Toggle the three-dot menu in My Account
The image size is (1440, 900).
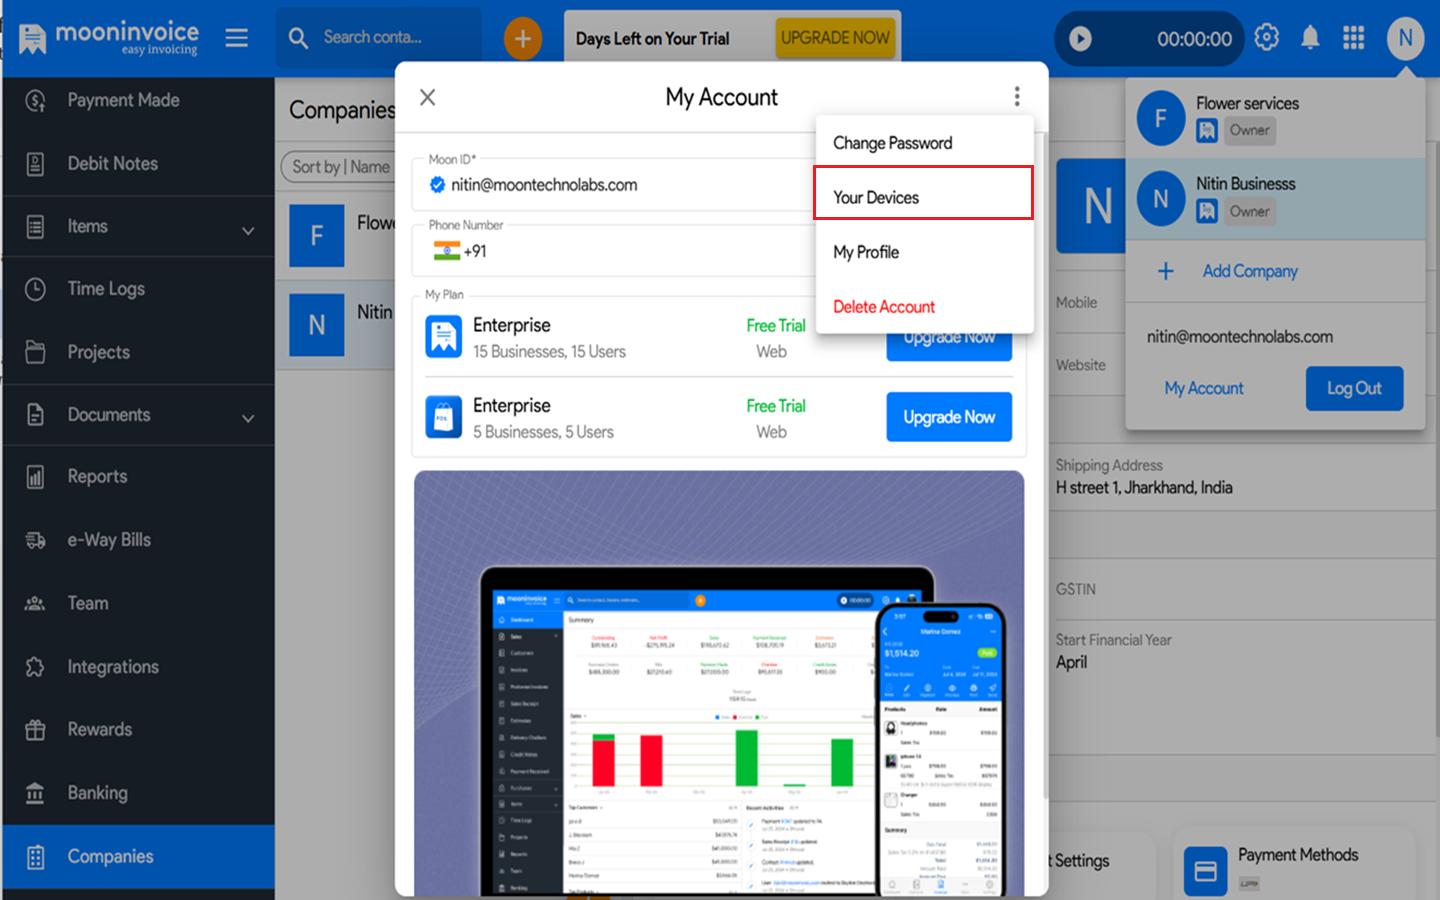1017,96
